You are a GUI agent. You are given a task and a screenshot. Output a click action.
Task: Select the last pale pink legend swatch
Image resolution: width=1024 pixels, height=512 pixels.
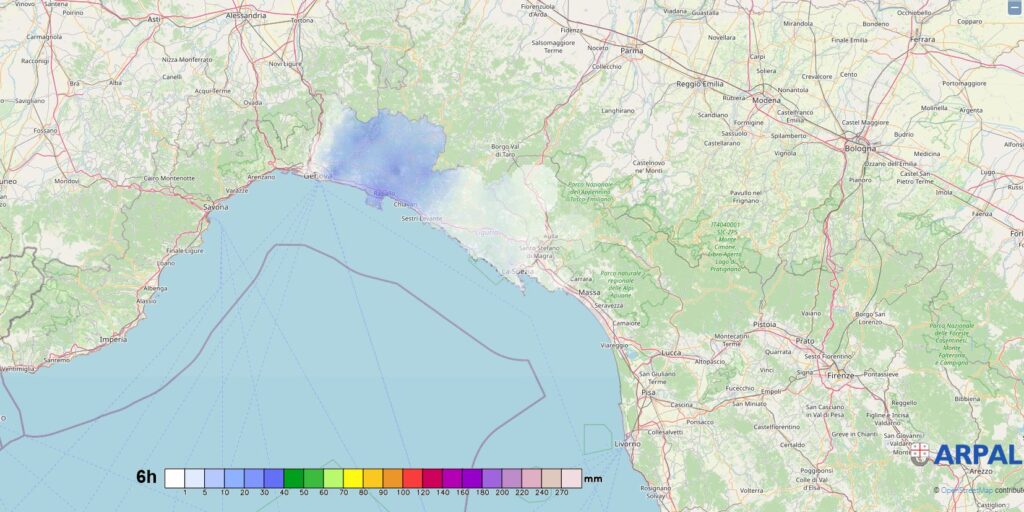(x=570, y=477)
